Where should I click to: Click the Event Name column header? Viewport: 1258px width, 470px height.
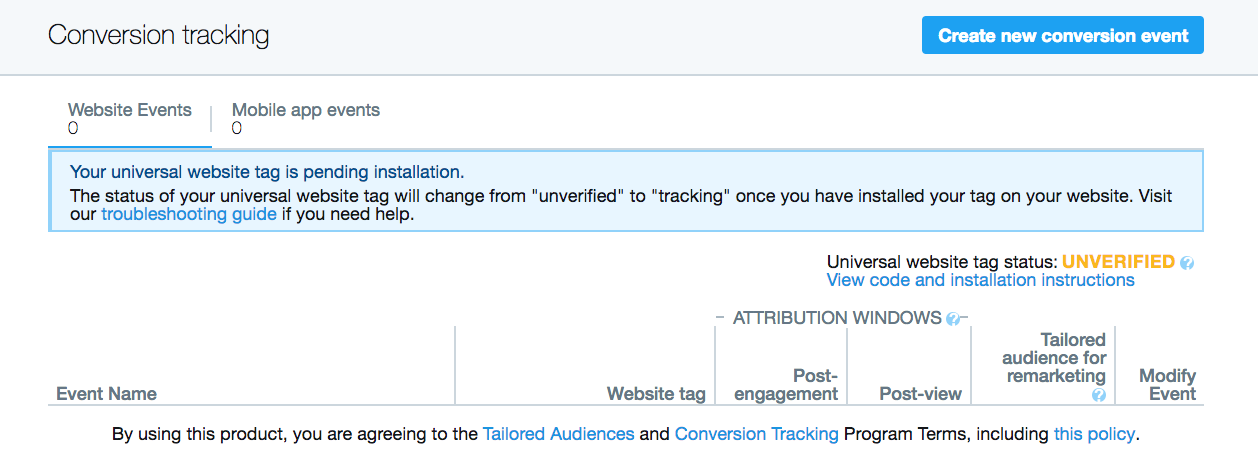click(106, 394)
